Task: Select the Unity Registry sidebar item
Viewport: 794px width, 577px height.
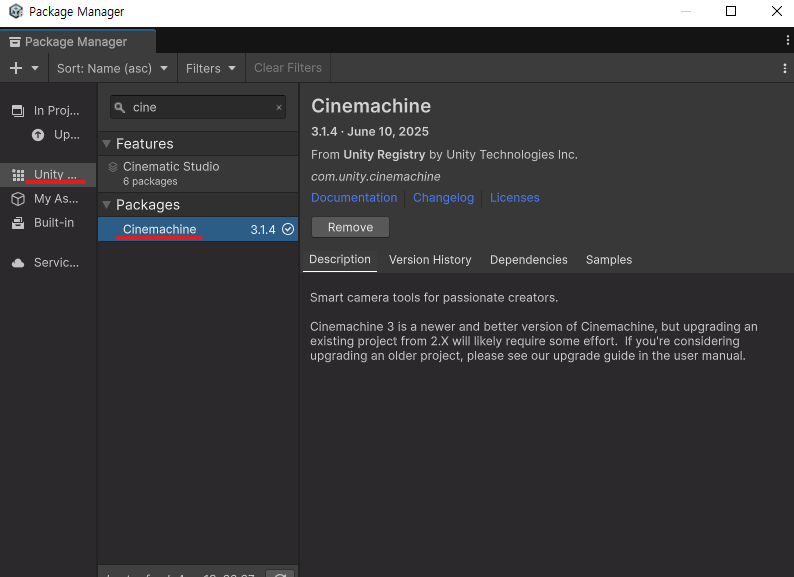Action: 48,175
